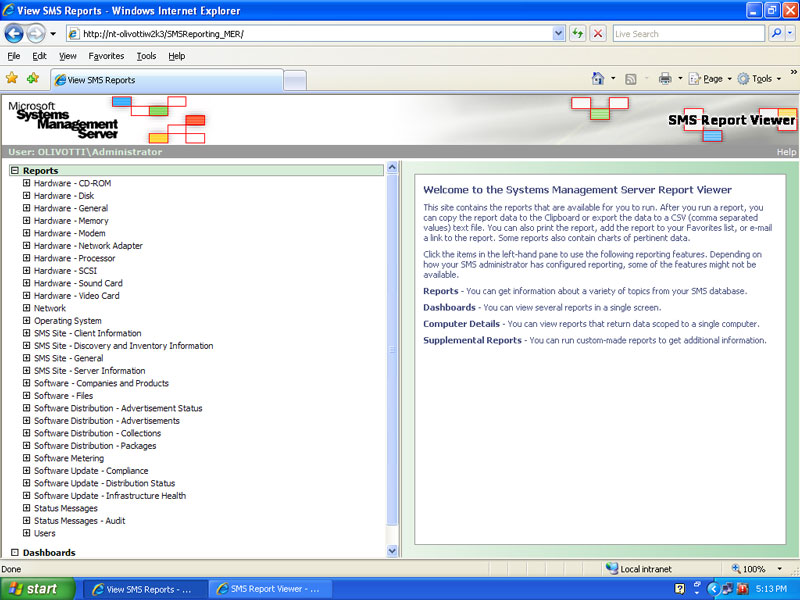Viewport: 800px width, 600px height.
Task: Expand the Dashboards section
Action: [15, 552]
